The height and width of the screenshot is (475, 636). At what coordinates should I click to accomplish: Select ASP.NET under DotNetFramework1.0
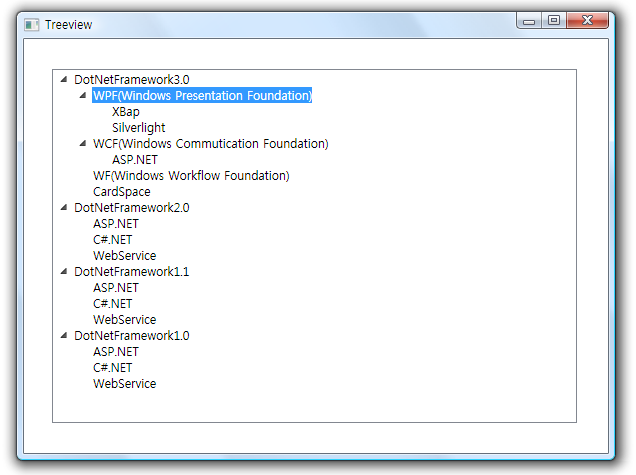[x=116, y=352]
